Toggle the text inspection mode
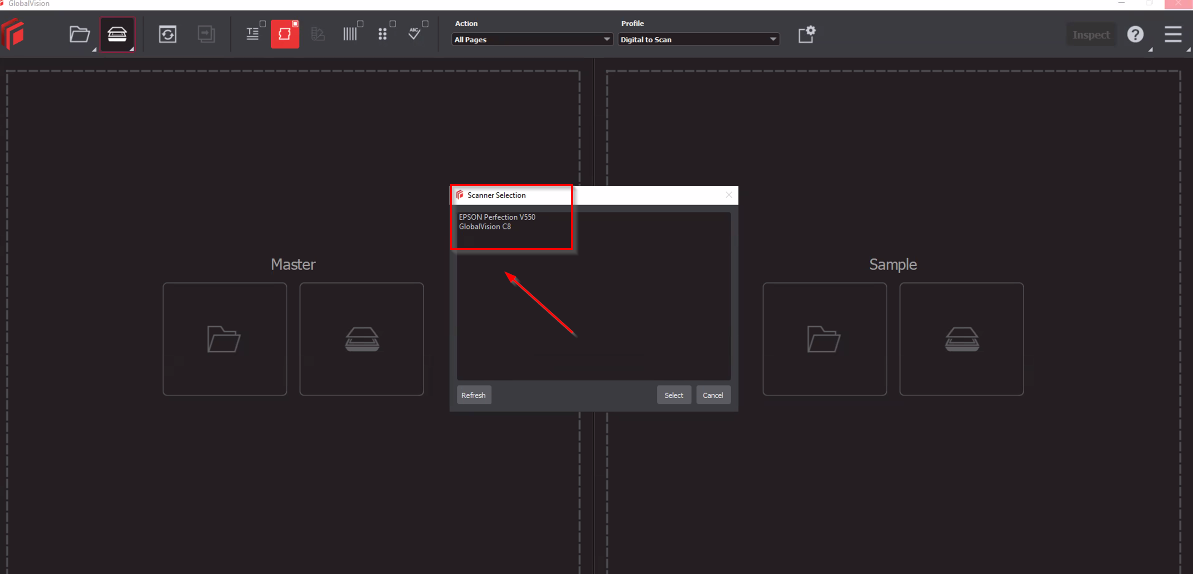The image size is (1193, 574). click(x=253, y=35)
